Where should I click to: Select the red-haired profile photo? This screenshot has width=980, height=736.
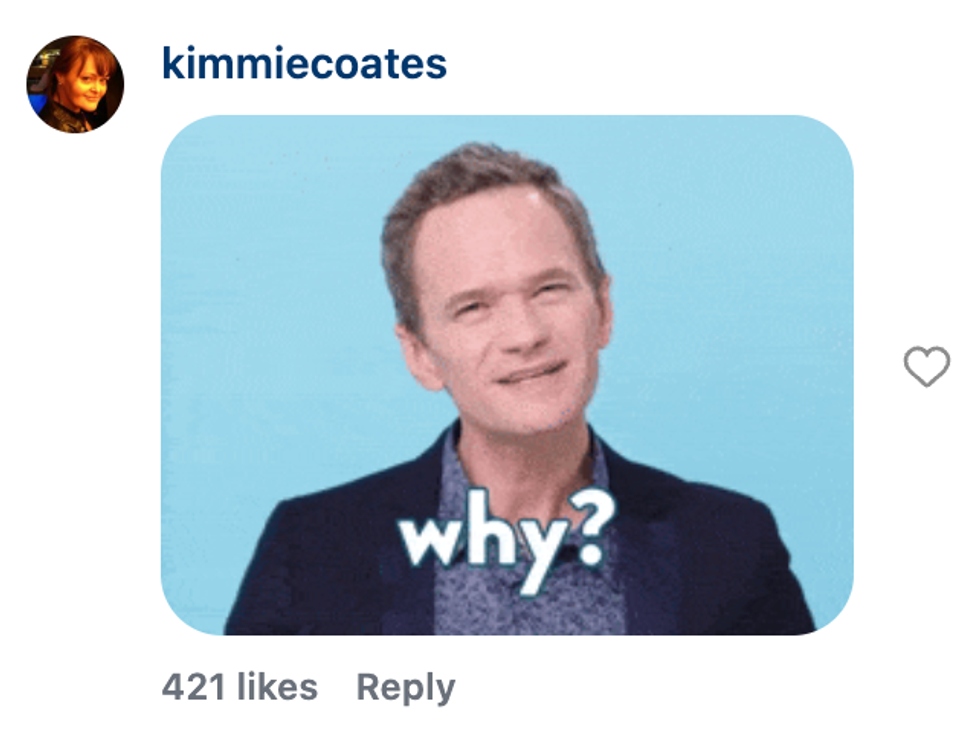click(75, 84)
